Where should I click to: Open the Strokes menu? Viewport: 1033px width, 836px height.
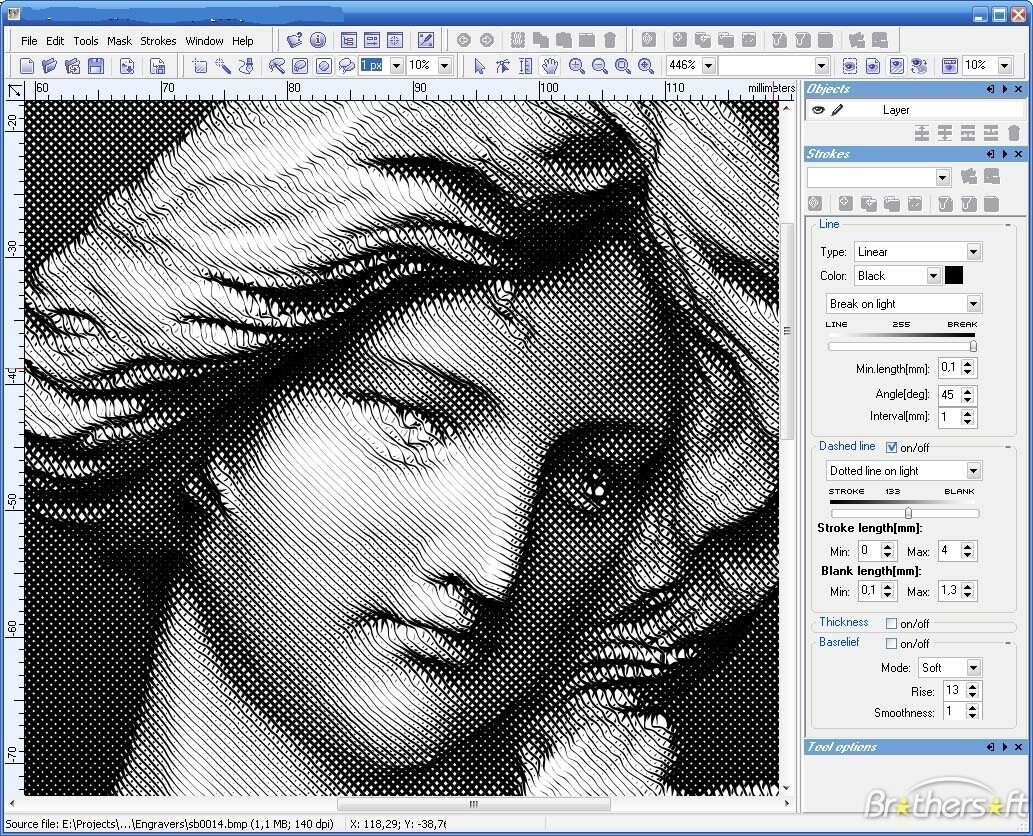[158, 41]
